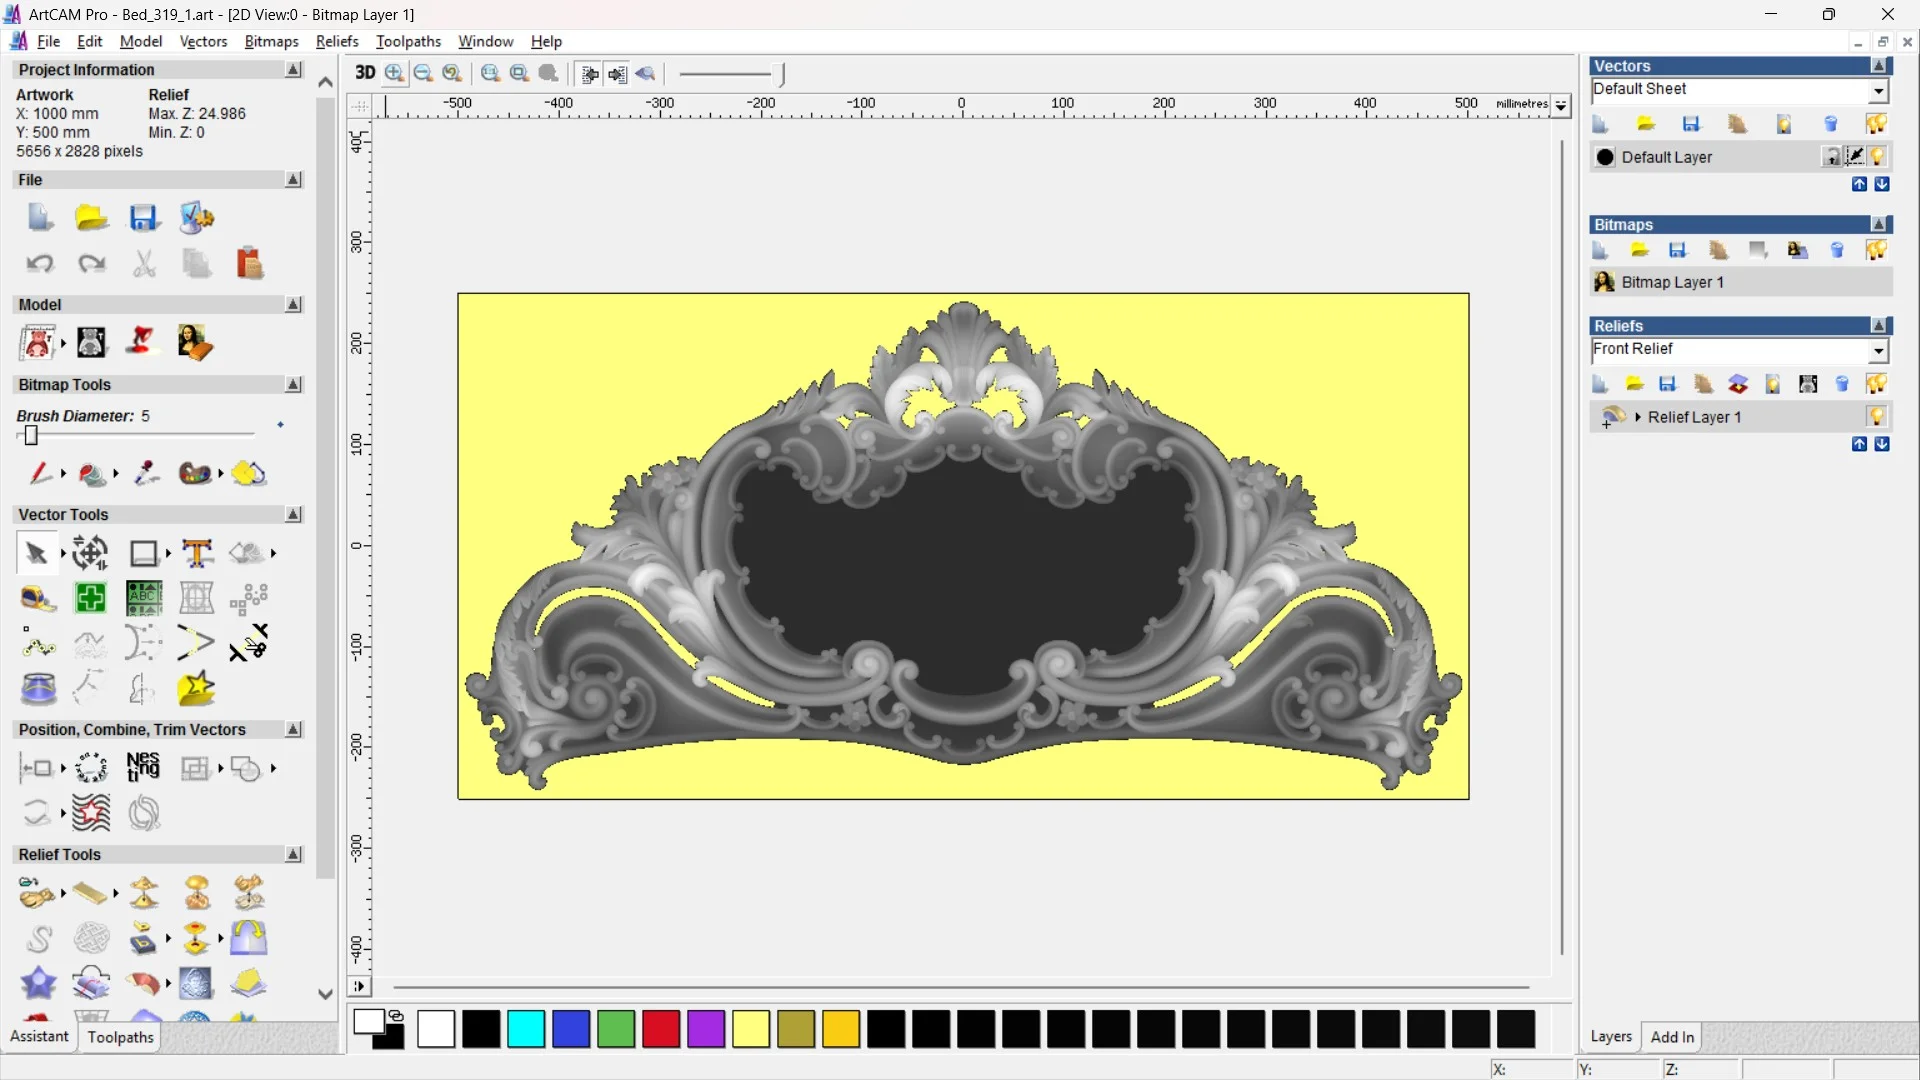Image resolution: width=1920 pixels, height=1080 pixels.
Task: Select the Paint brush bitmap tool
Action: click(40, 473)
